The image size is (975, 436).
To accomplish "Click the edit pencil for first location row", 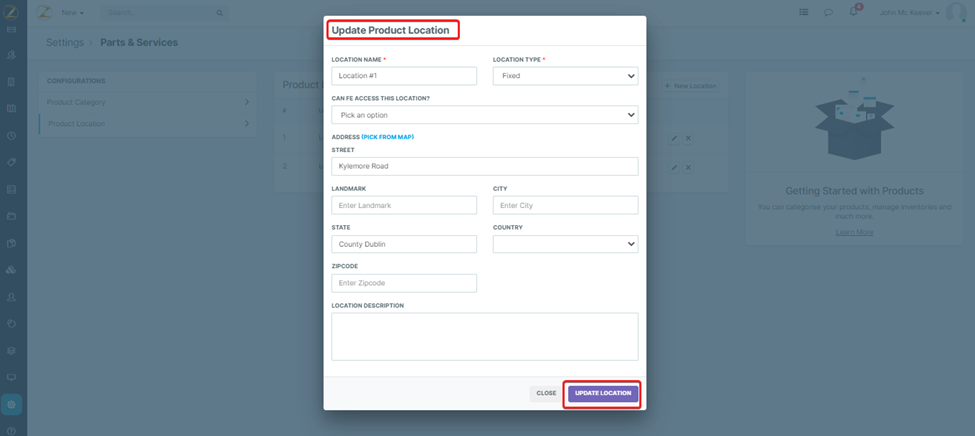I will (674, 138).
